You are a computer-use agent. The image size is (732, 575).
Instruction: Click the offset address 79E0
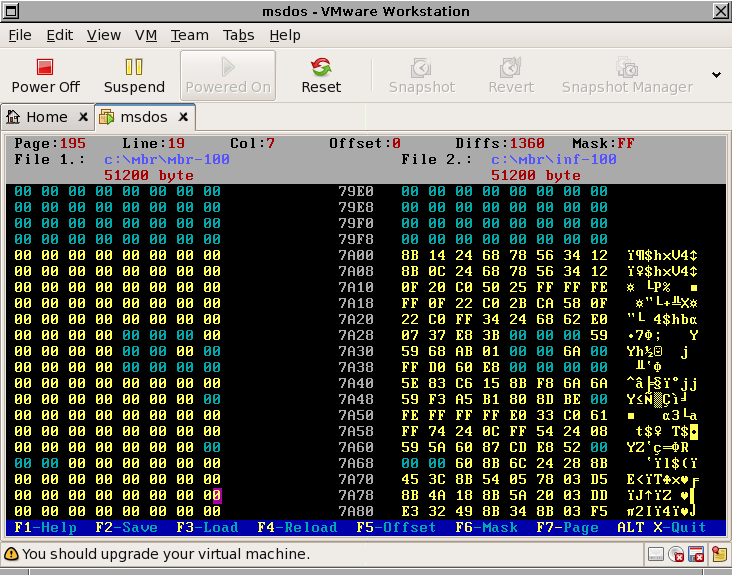(356, 192)
